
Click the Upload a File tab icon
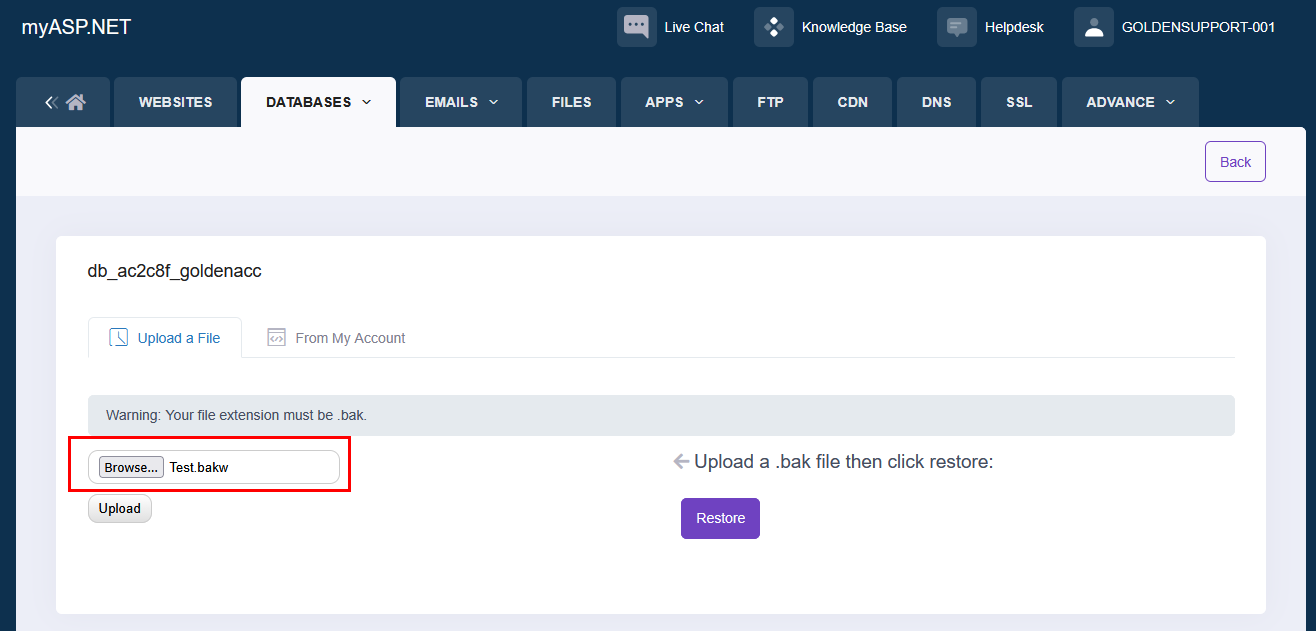[118, 338]
